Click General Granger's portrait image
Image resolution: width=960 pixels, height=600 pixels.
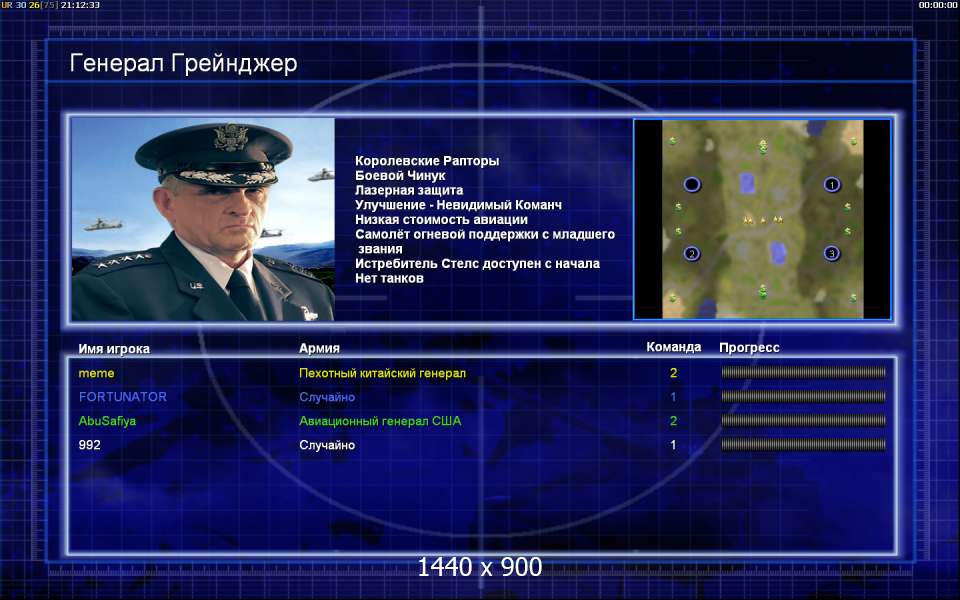pos(203,219)
